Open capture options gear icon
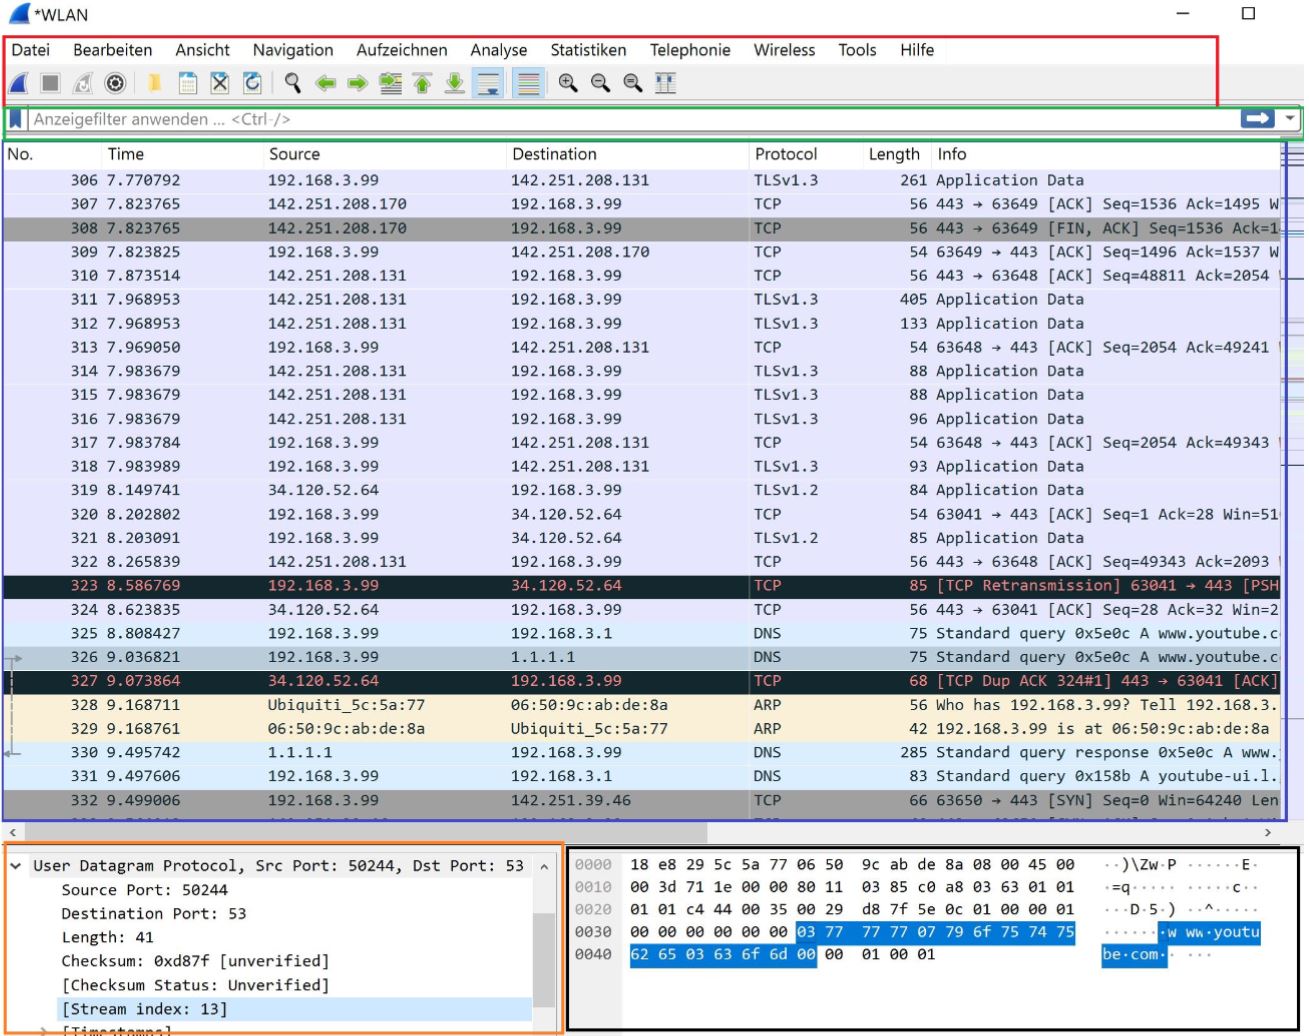This screenshot has height=1036, width=1309. pos(115,83)
